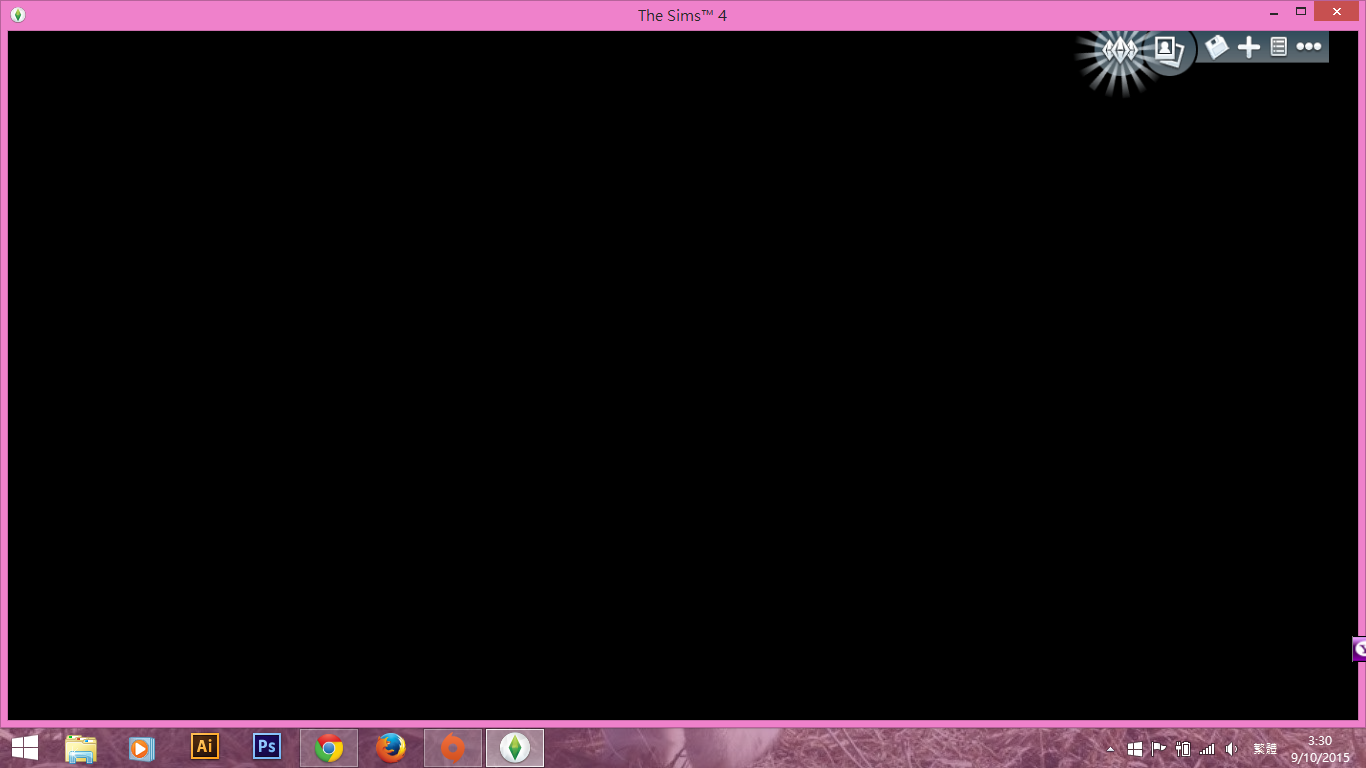
Task: Click the purple icon at right screen edge
Action: point(1360,649)
